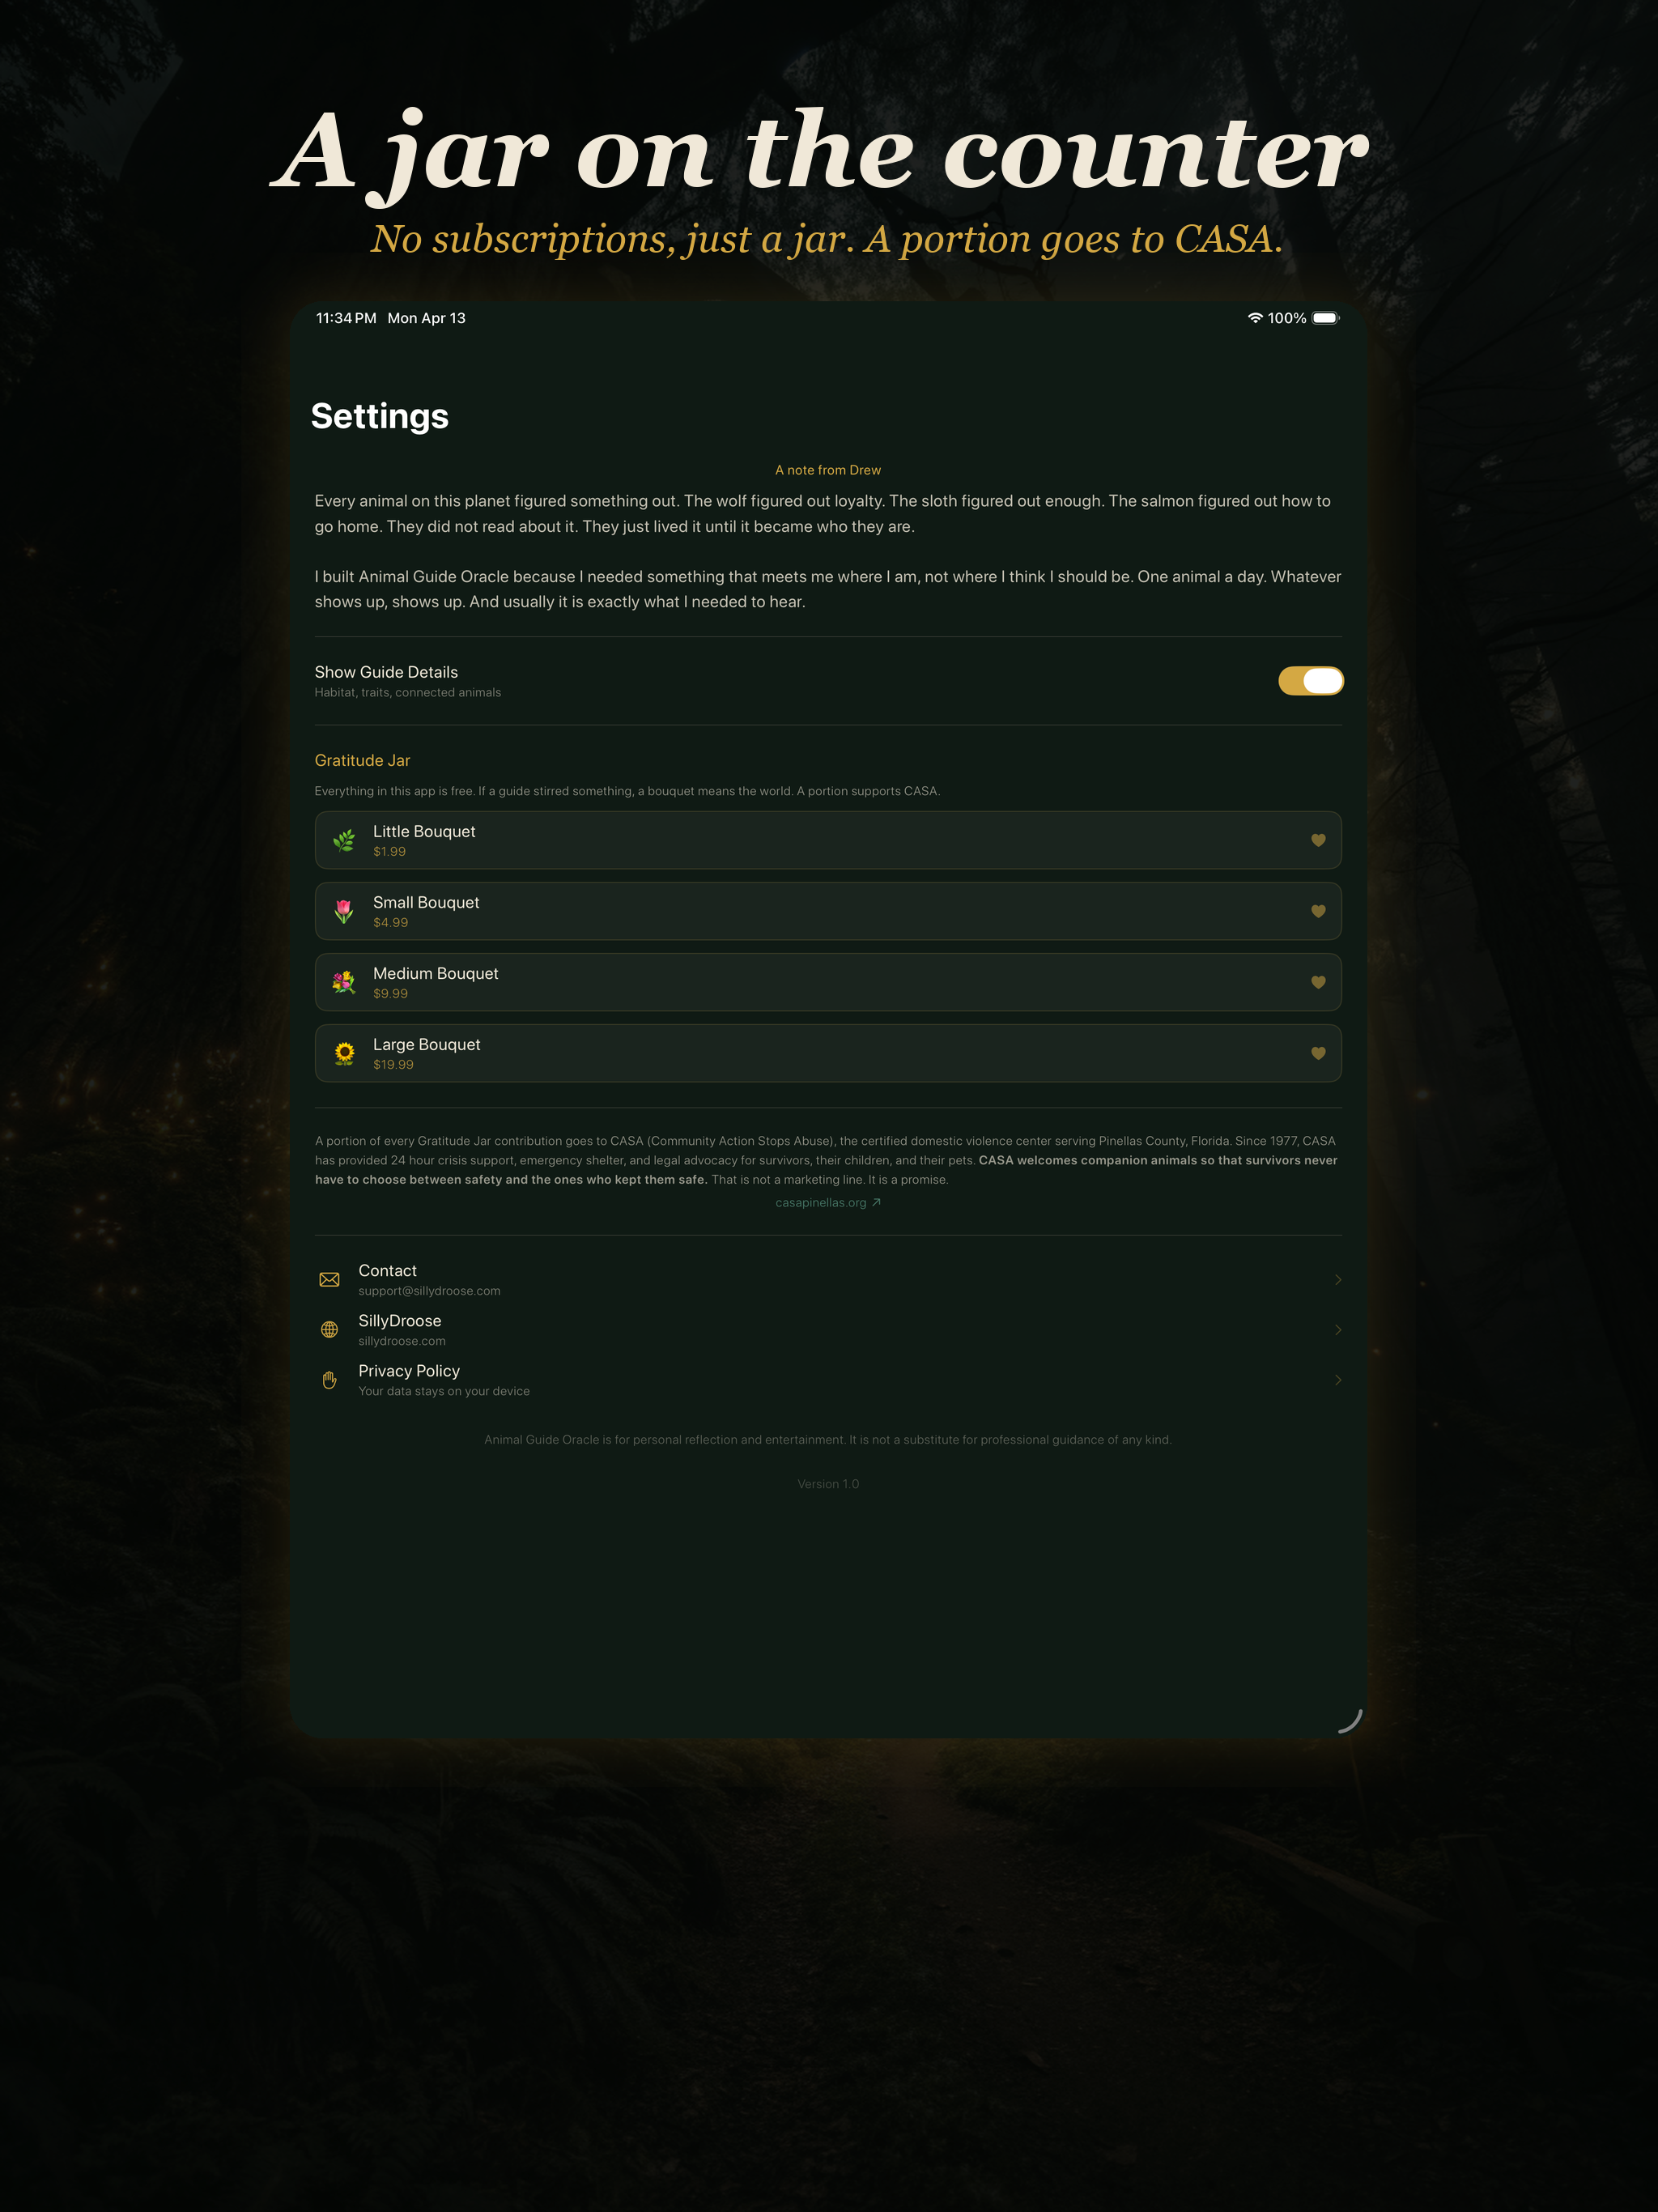Click the 11:34 PM clock in status bar
The height and width of the screenshot is (2212, 1658).
346,318
